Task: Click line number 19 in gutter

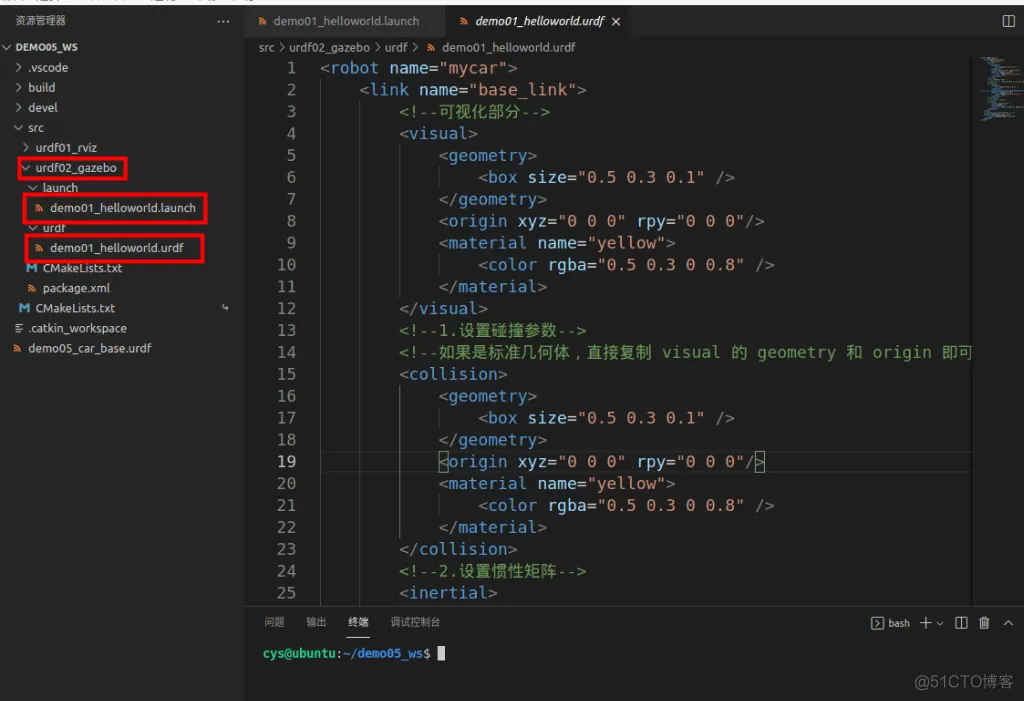Action: coord(287,462)
